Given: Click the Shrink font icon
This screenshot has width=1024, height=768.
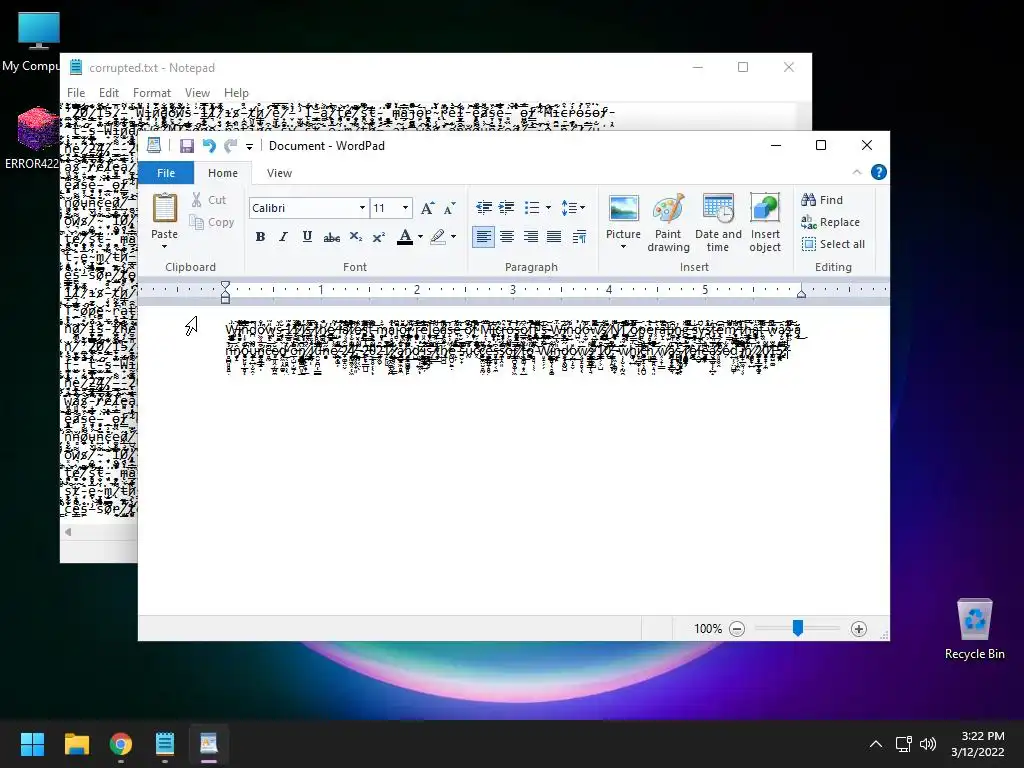Looking at the screenshot, I should (449, 208).
